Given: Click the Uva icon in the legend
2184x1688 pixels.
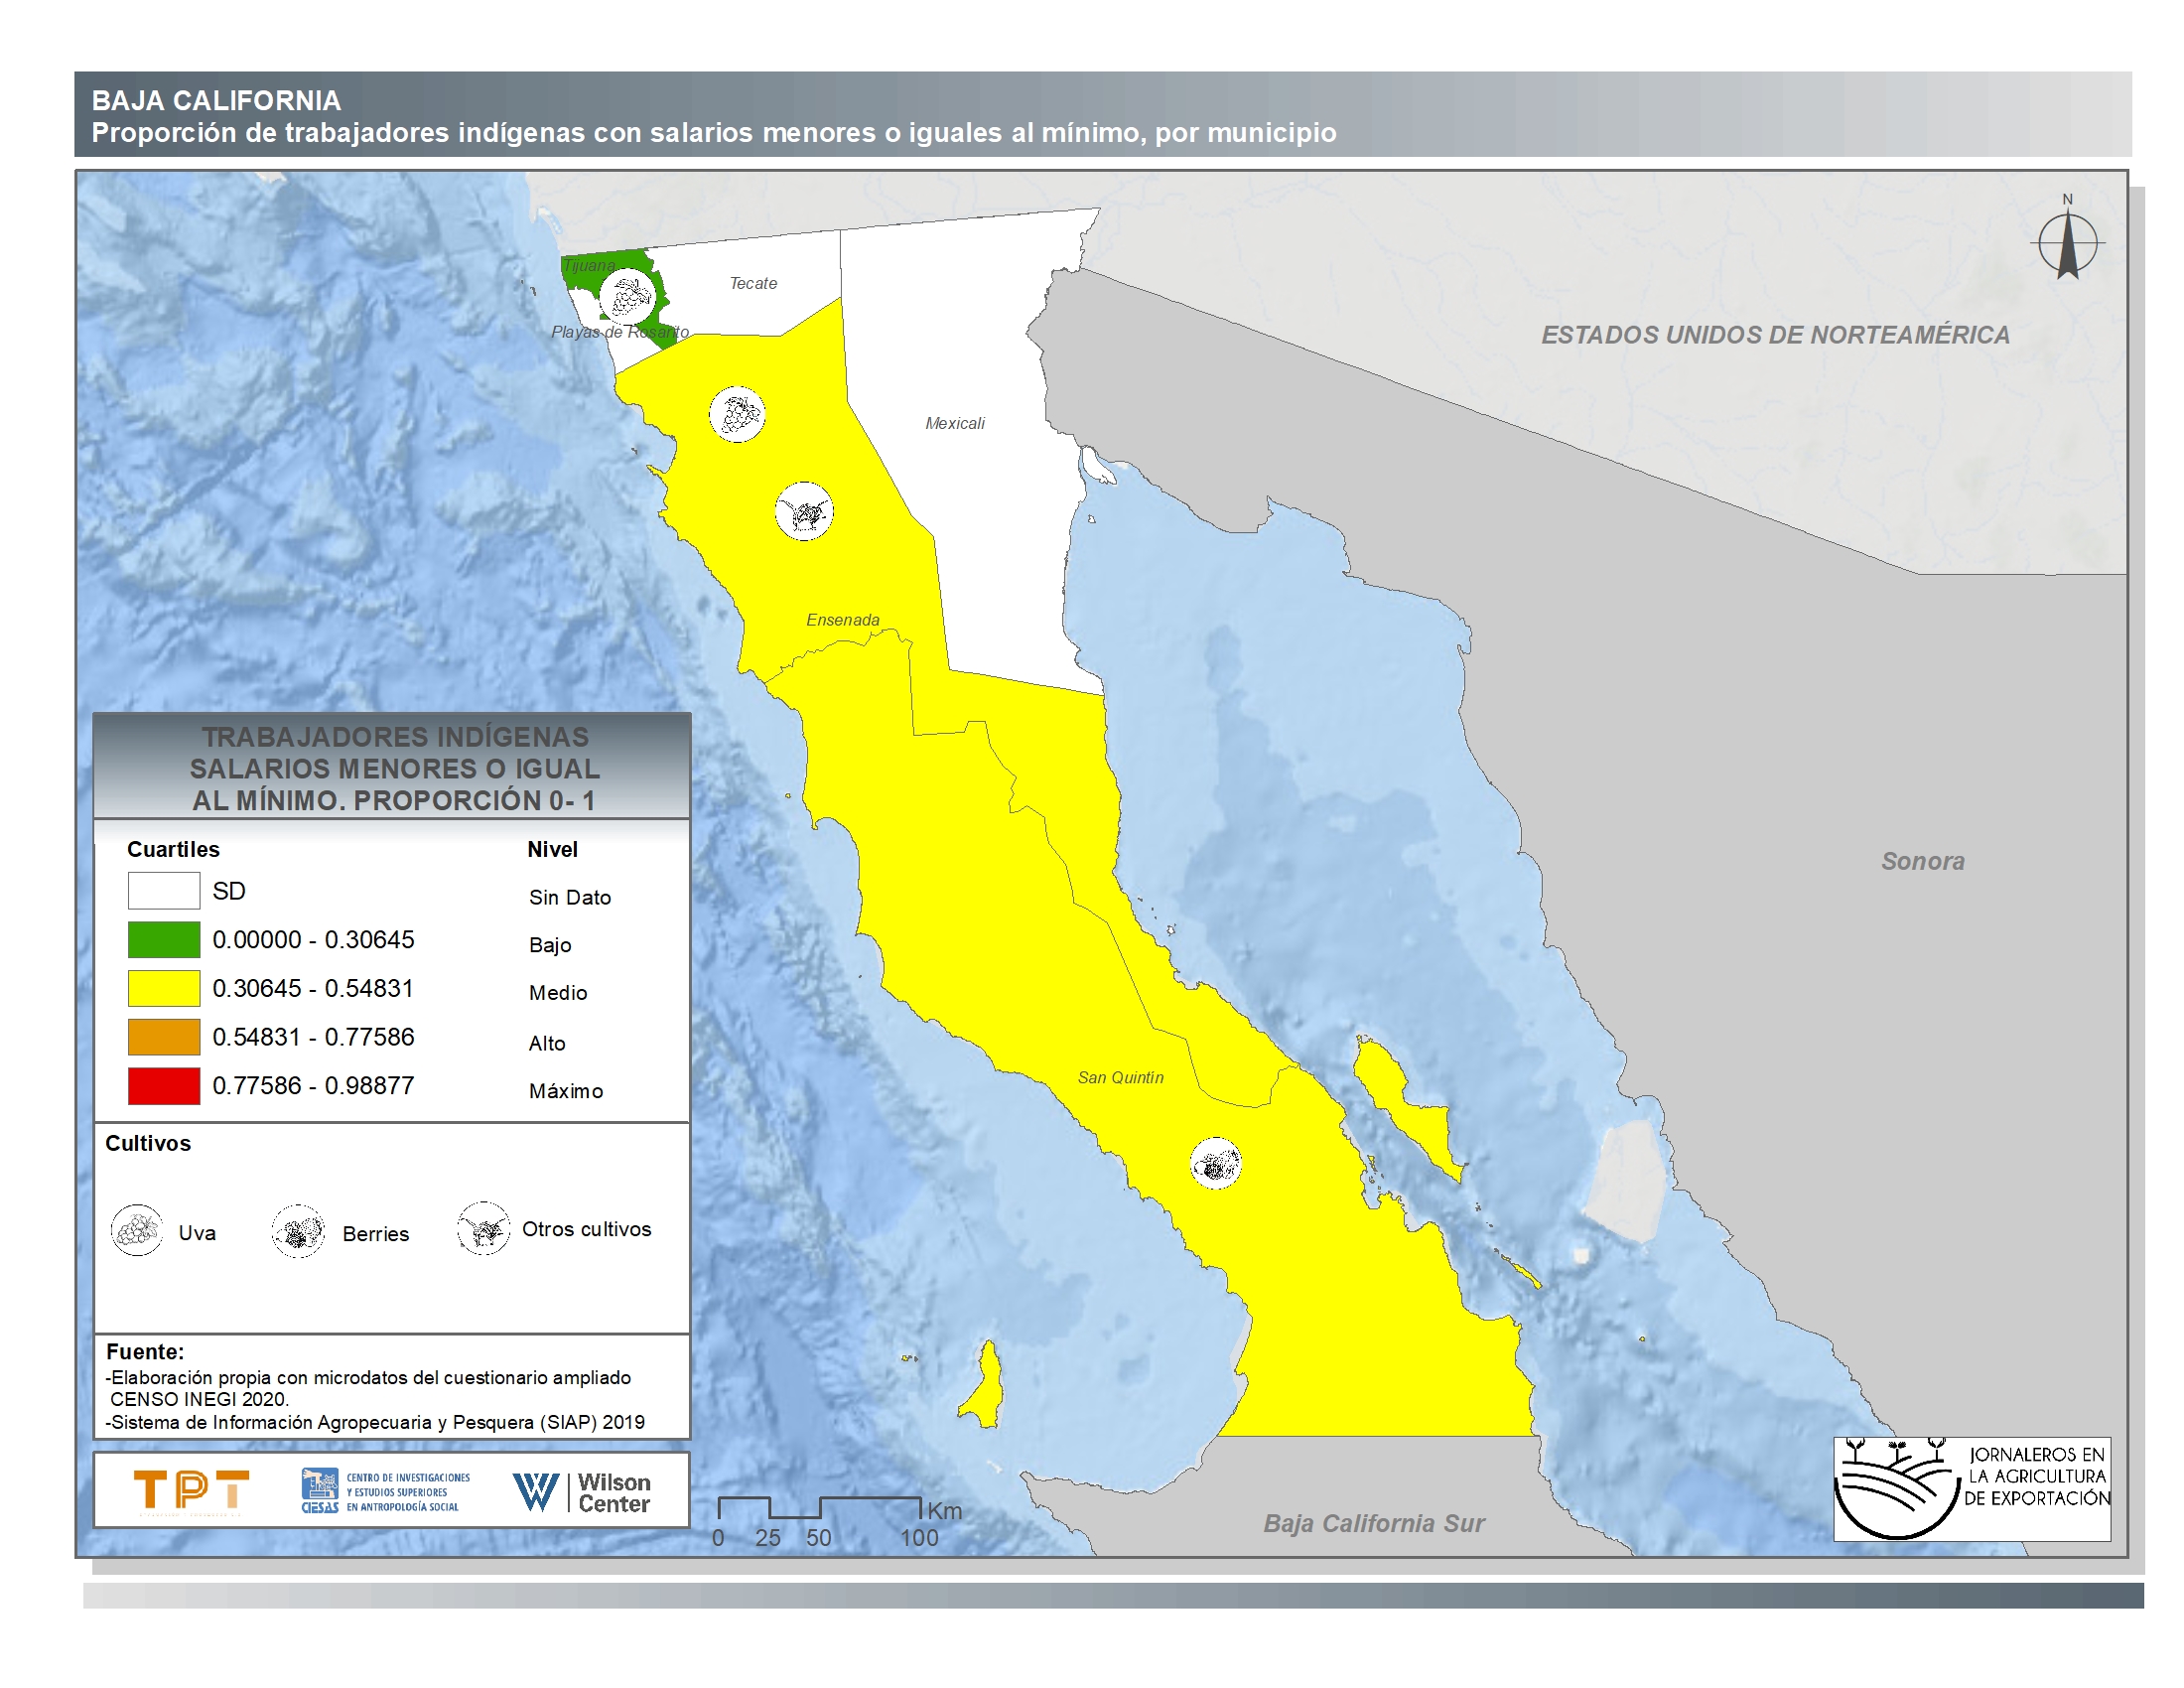Looking at the screenshot, I should 137,1230.
